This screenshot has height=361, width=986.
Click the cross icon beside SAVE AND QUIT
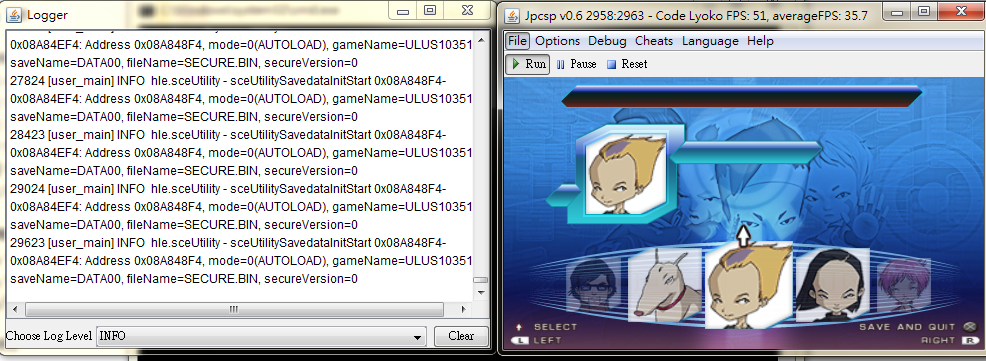(970, 326)
